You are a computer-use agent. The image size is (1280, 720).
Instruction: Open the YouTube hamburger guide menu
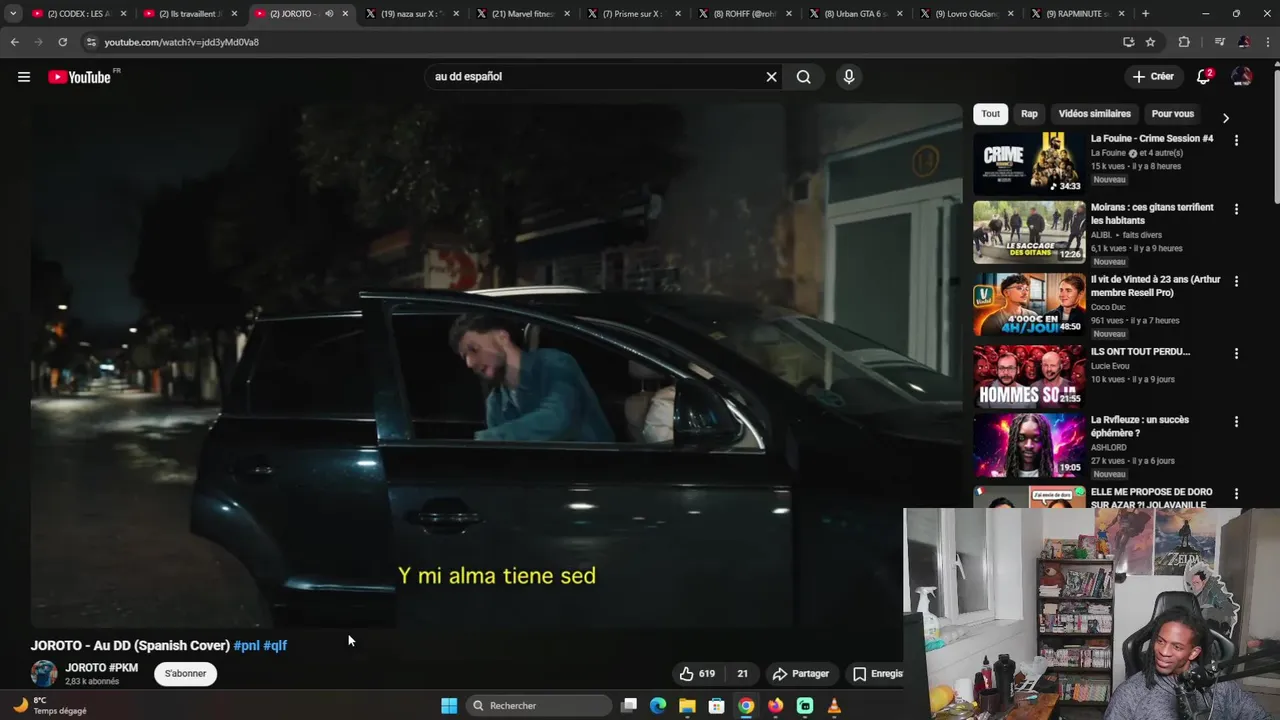click(x=24, y=77)
